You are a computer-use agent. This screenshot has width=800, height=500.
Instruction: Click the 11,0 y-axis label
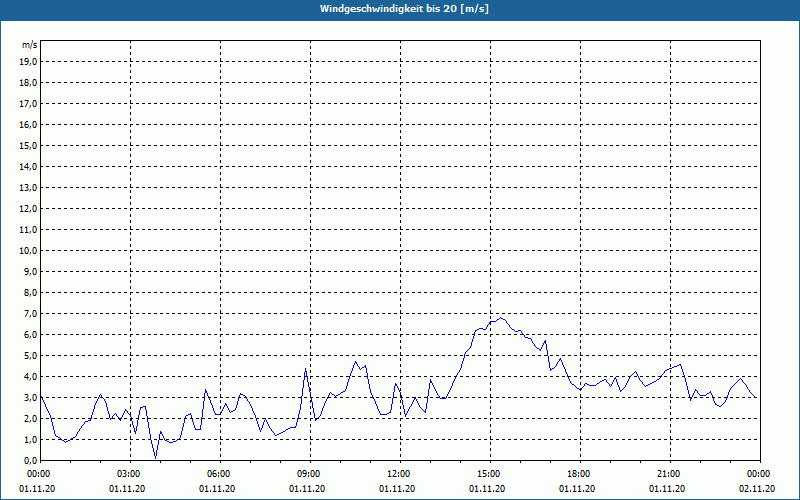29,230
